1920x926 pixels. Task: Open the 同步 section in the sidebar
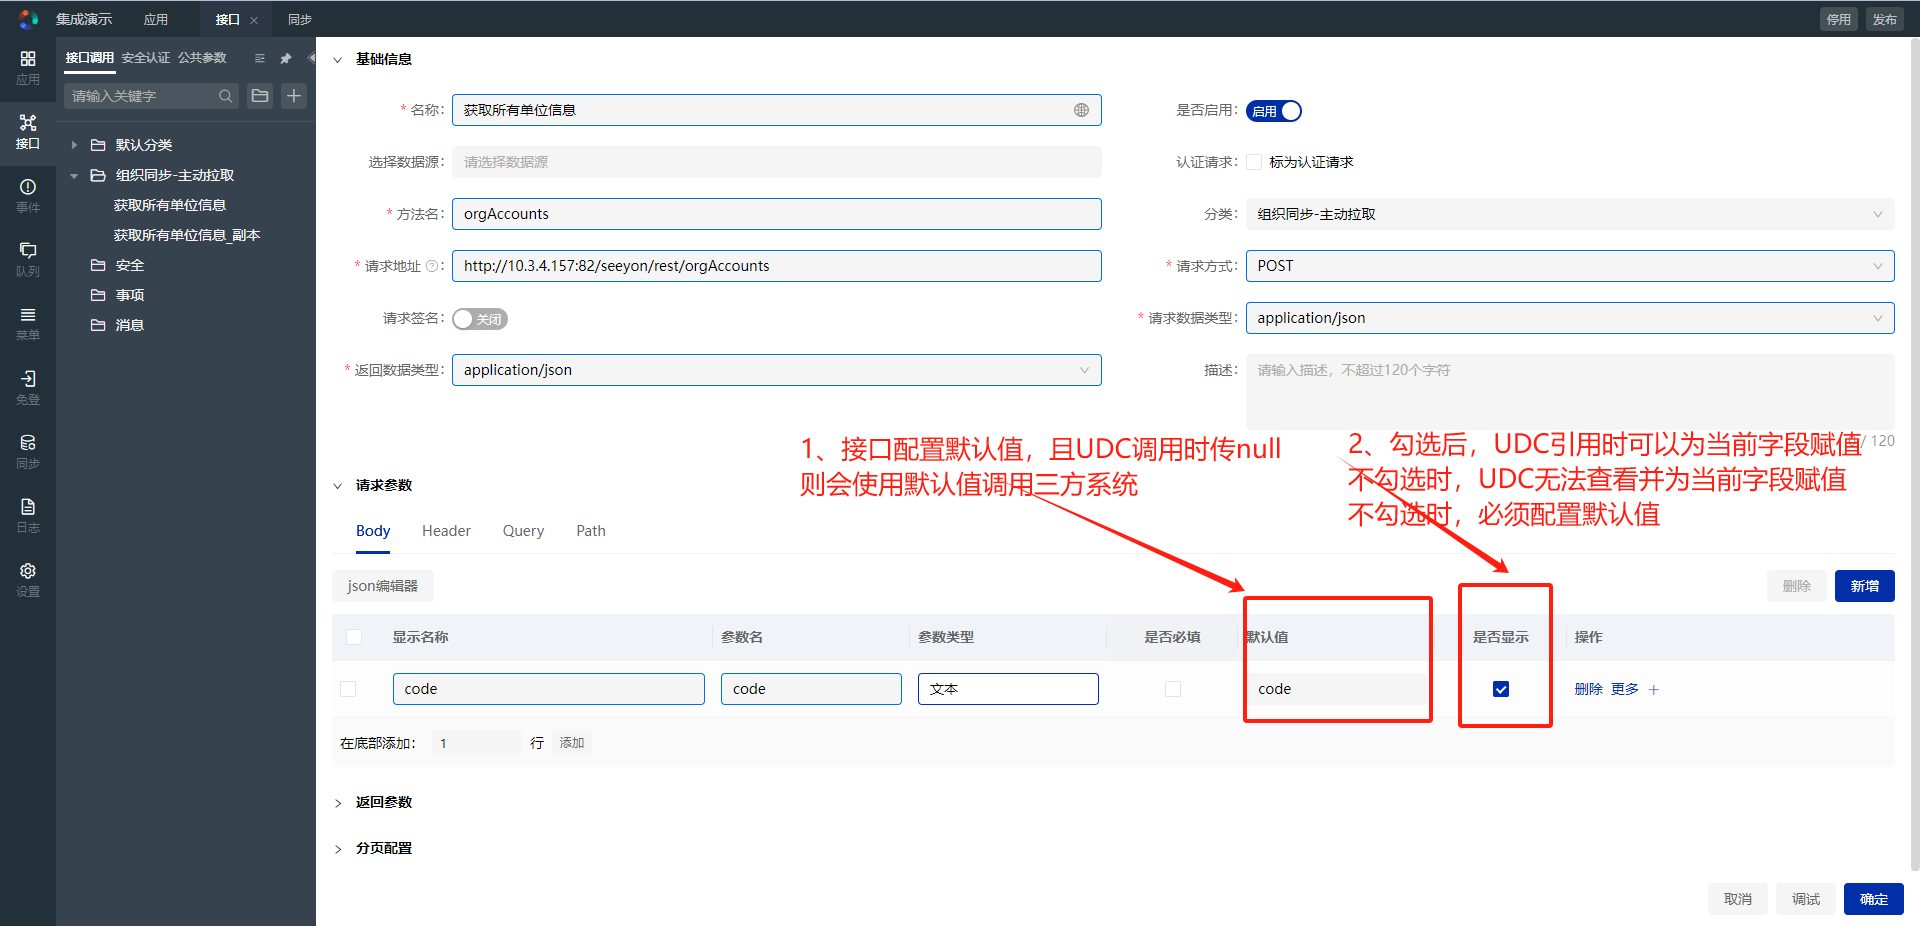28,451
